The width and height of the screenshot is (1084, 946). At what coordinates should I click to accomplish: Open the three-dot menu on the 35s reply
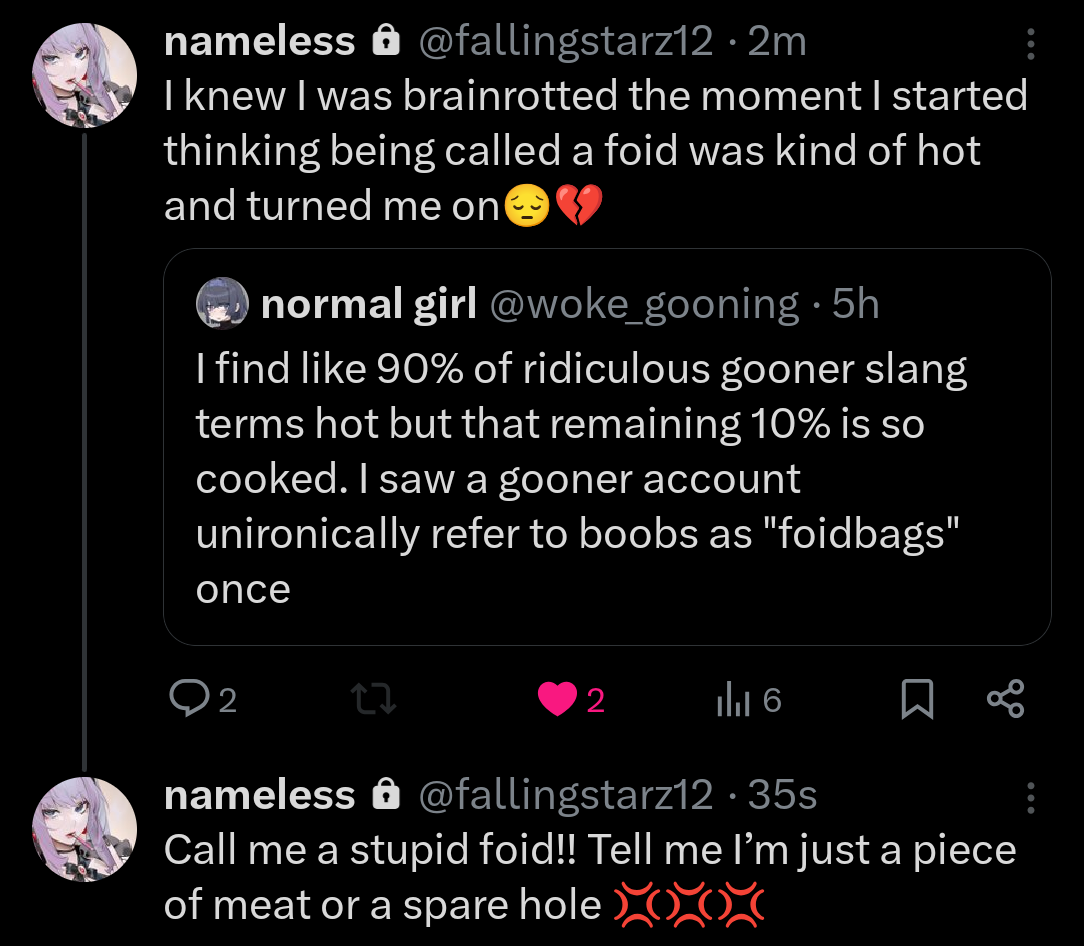[1031, 796]
